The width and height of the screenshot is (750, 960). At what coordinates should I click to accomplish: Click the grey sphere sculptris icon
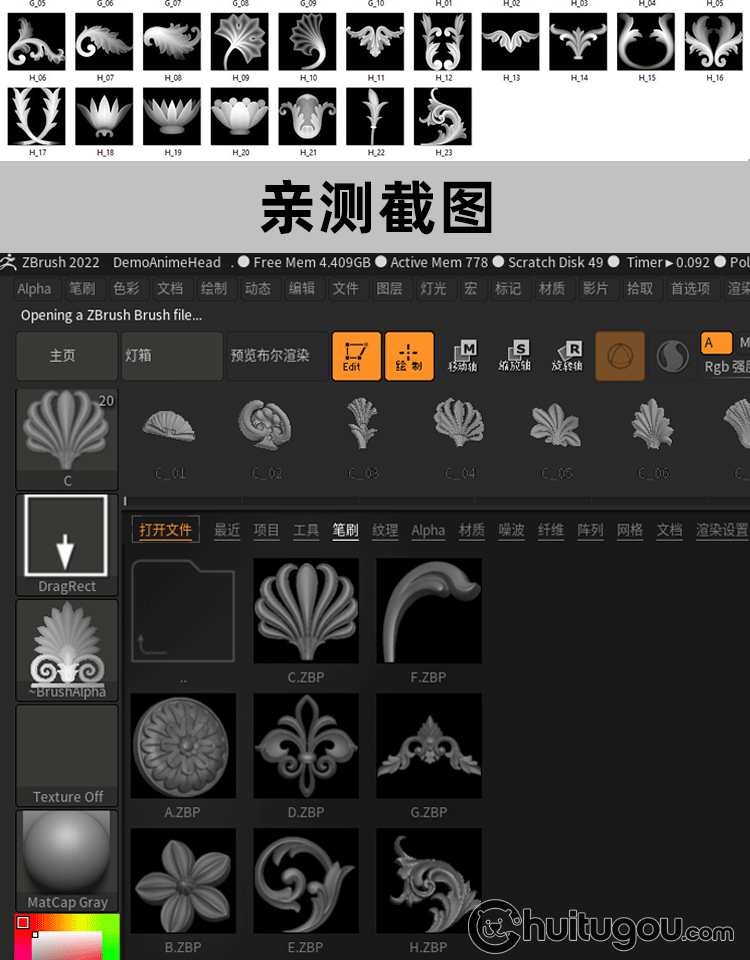(672, 356)
